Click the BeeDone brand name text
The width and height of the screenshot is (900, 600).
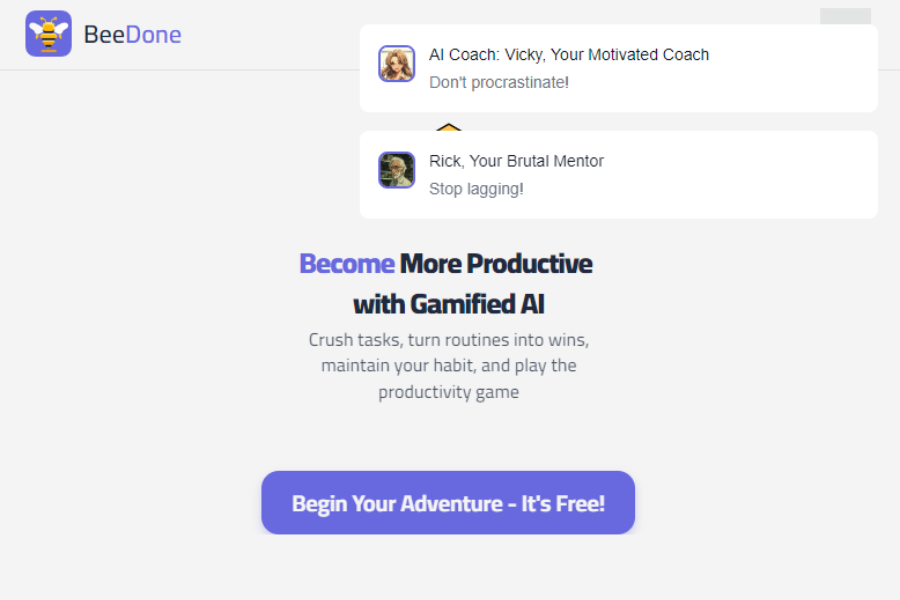click(x=131, y=34)
